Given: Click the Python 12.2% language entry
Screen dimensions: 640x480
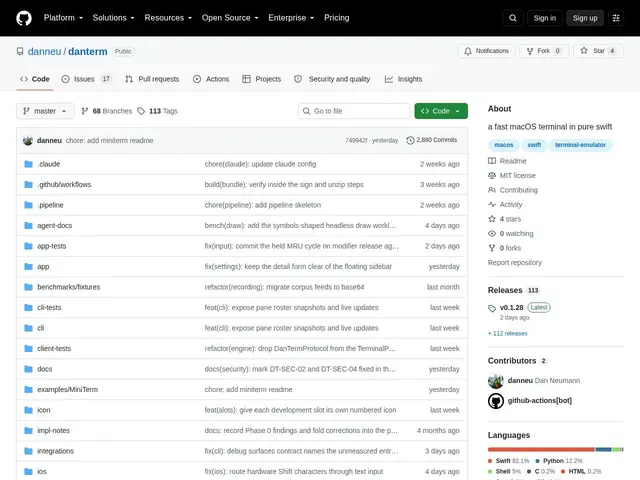Looking at the screenshot, I should pos(559,461).
